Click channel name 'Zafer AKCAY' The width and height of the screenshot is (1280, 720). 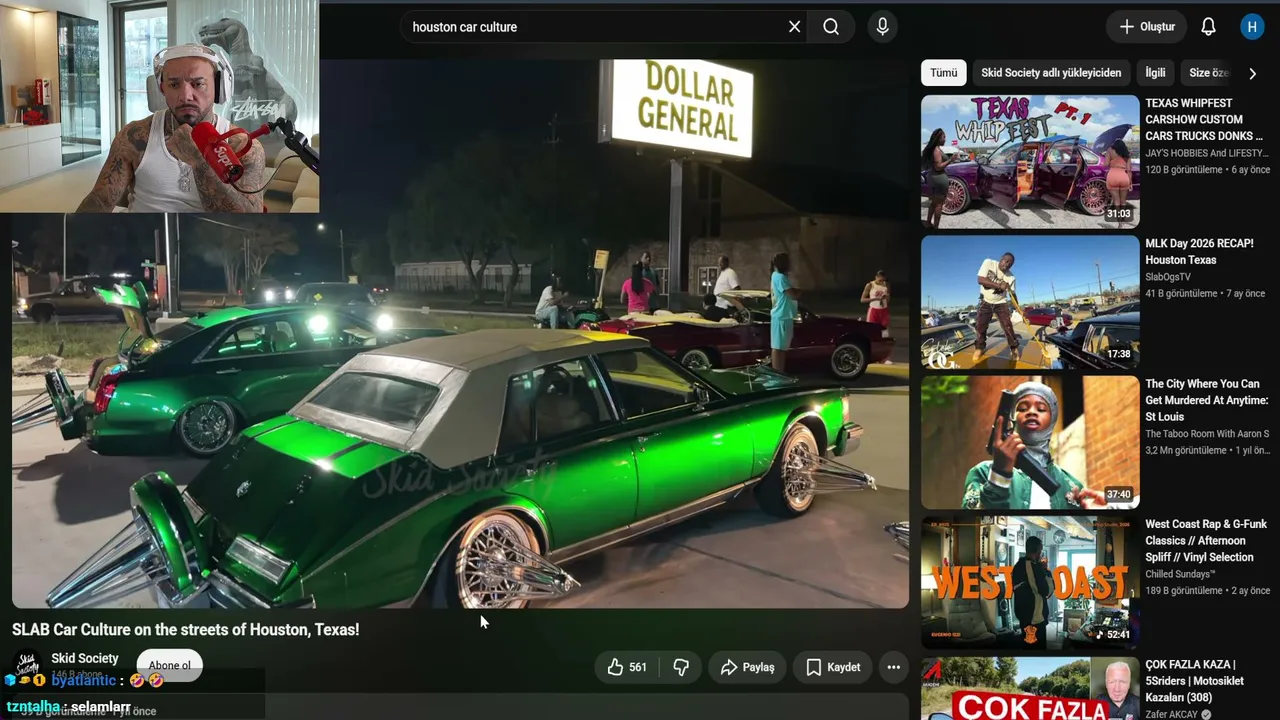point(1172,715)
